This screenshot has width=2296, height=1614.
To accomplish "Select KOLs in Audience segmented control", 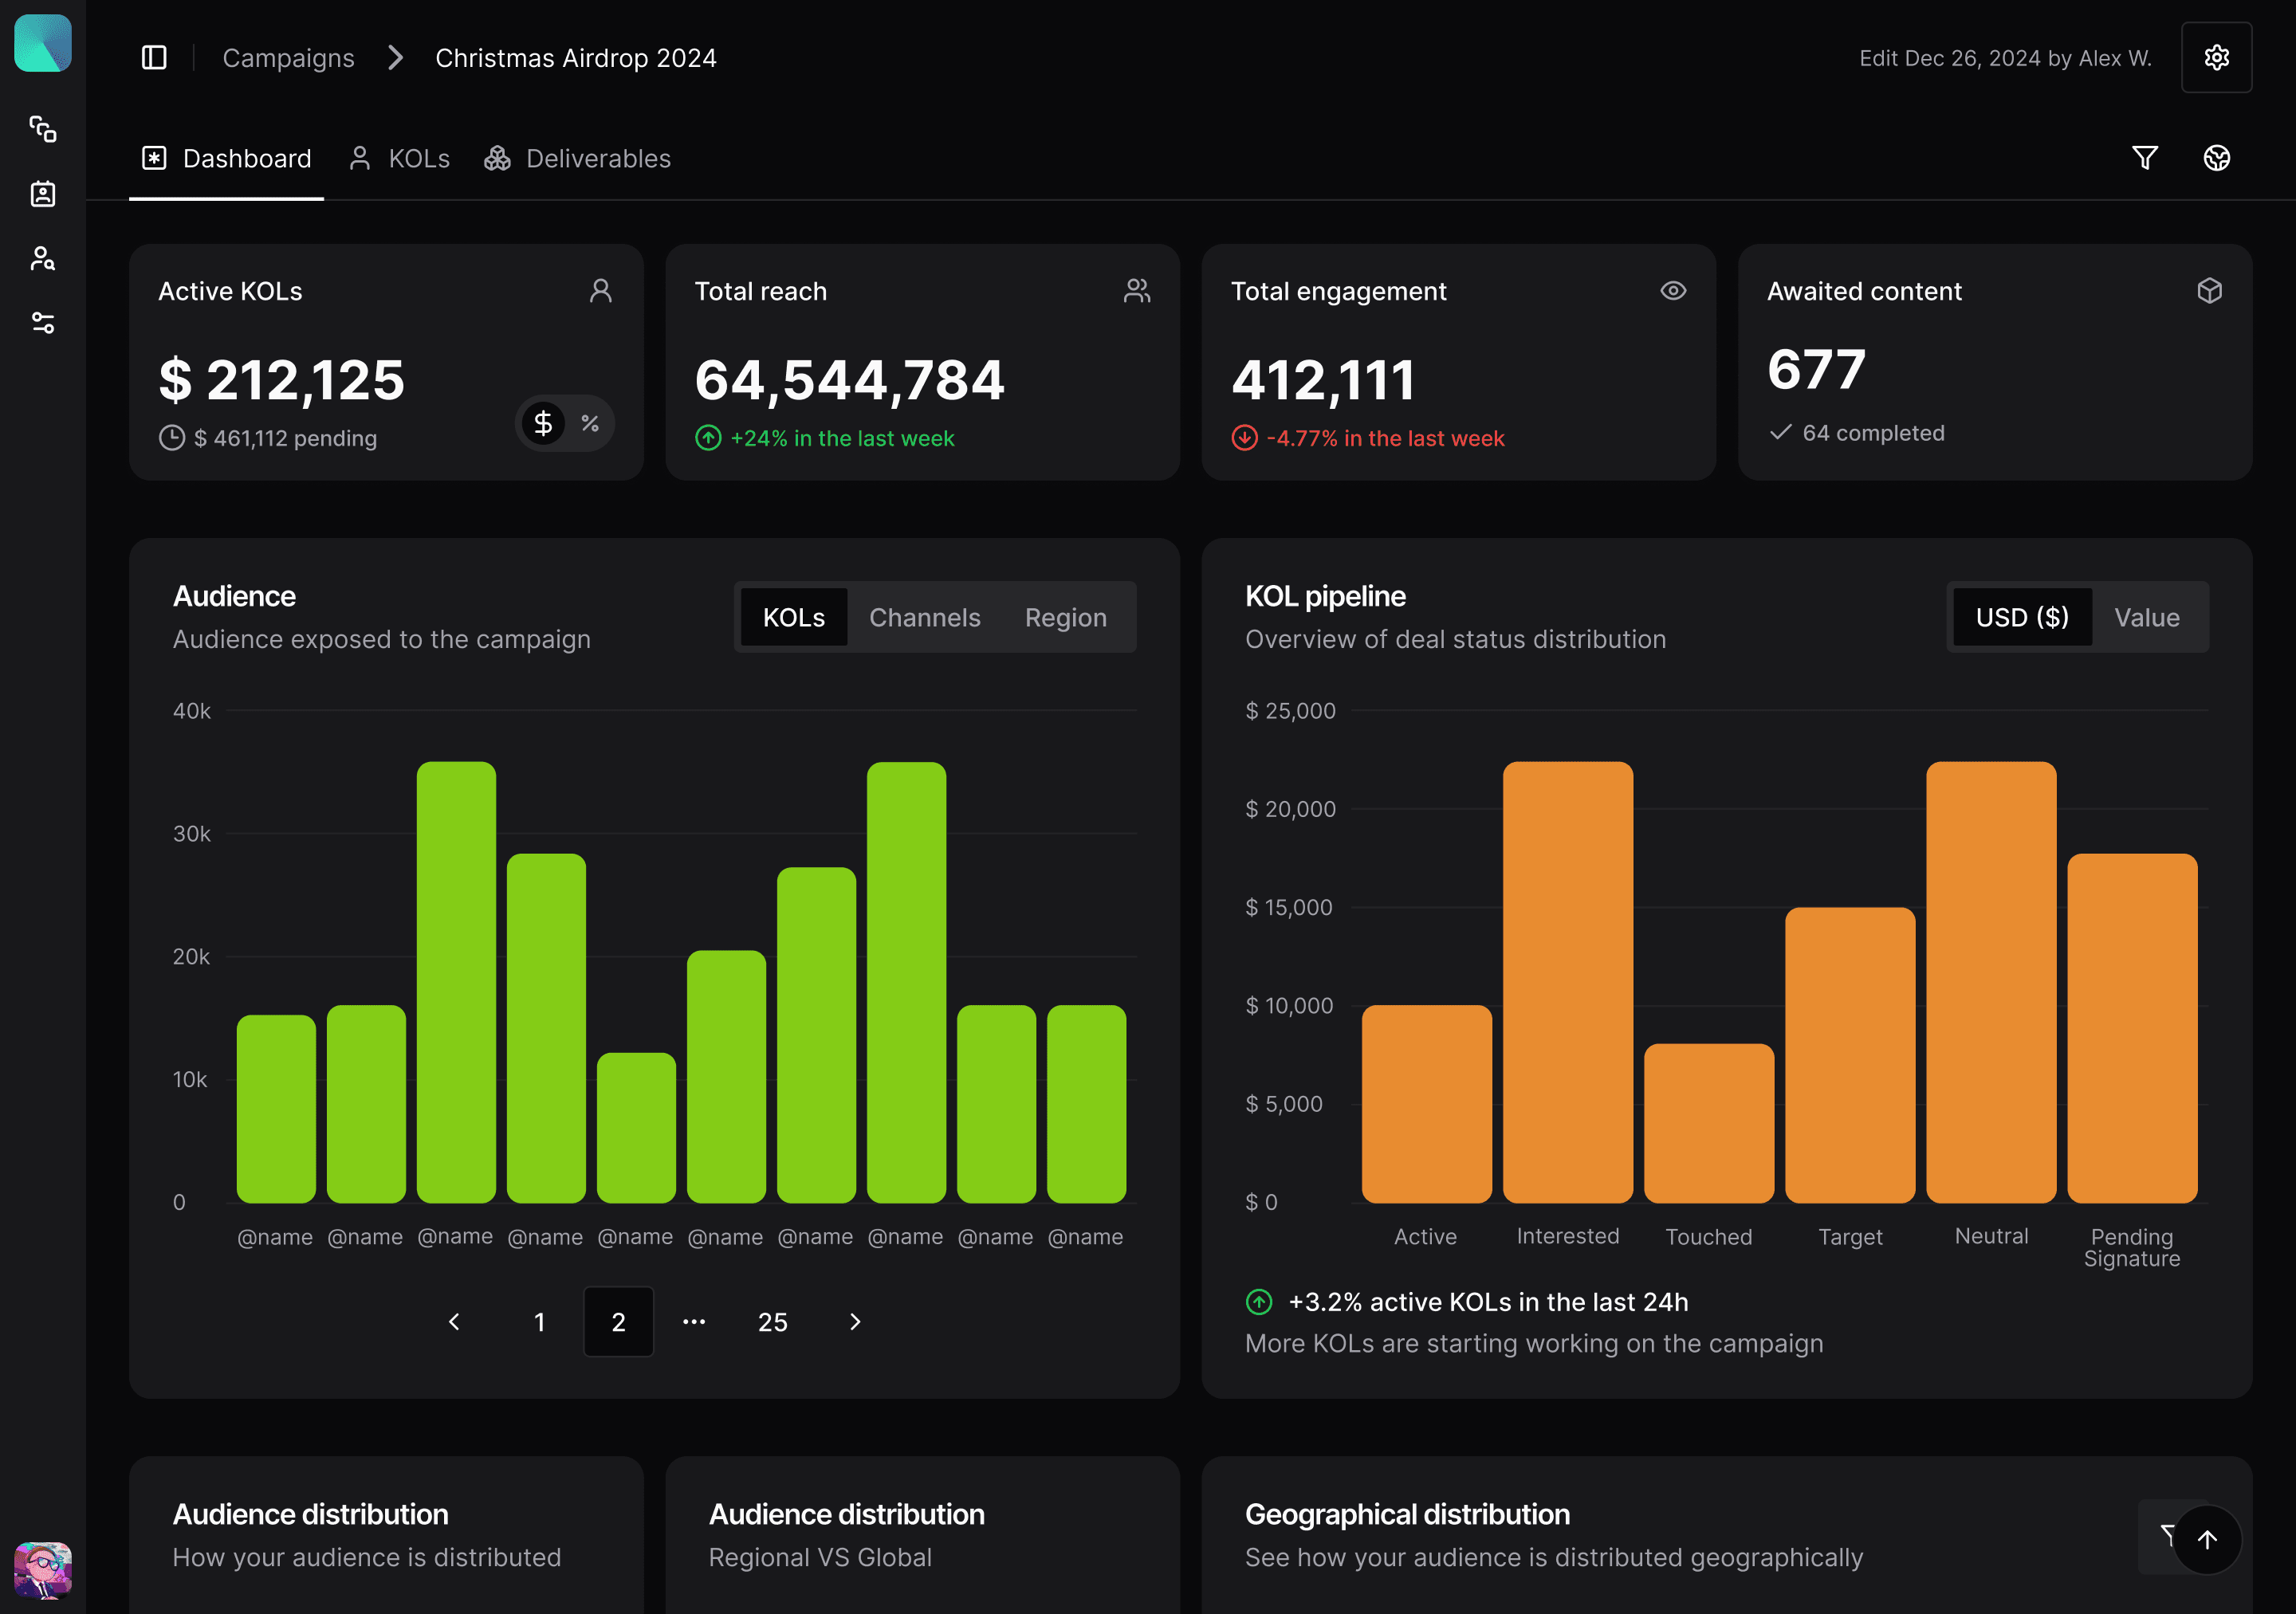I will tap(794, 617).
